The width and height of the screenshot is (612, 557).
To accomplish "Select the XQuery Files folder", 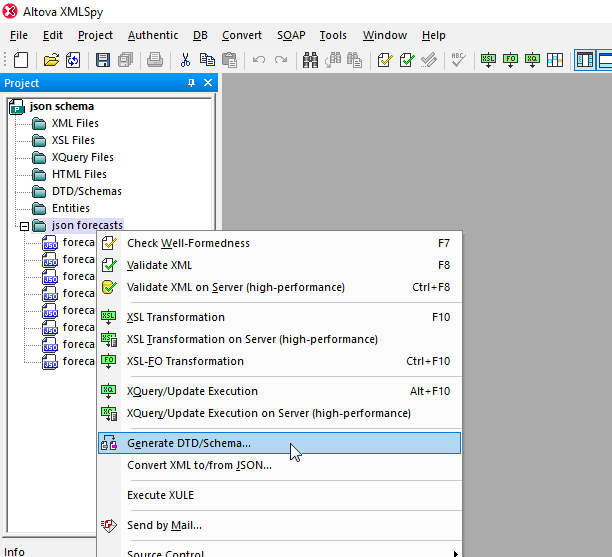I will [82, 157].
